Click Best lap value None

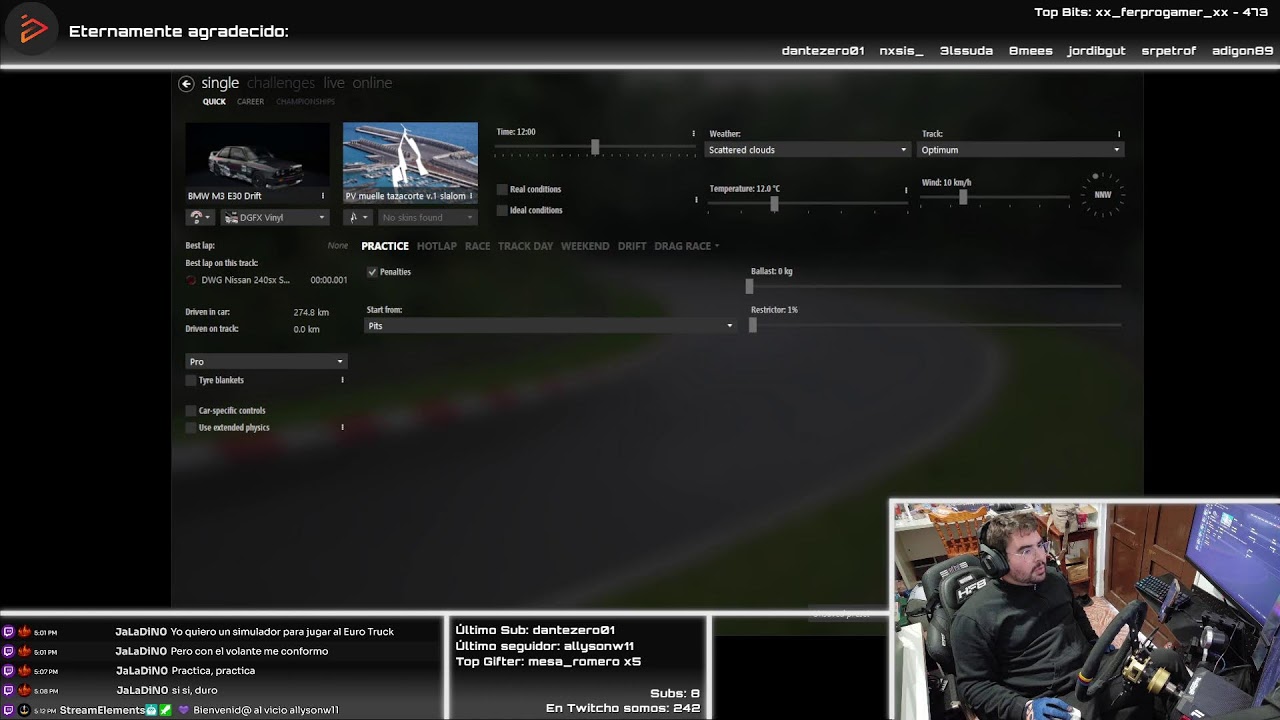(338, 246)
